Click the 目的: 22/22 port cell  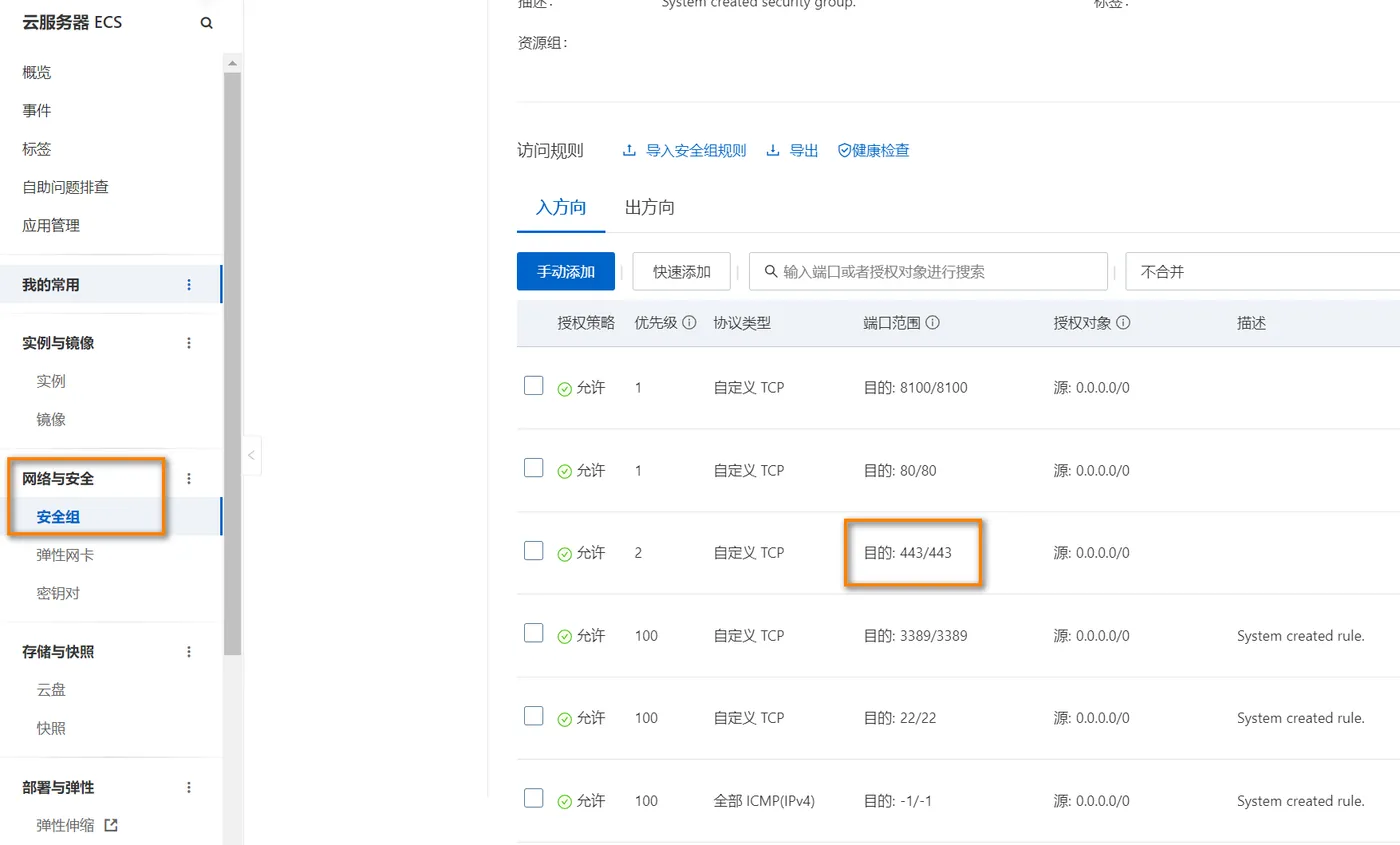click(900, 718)
